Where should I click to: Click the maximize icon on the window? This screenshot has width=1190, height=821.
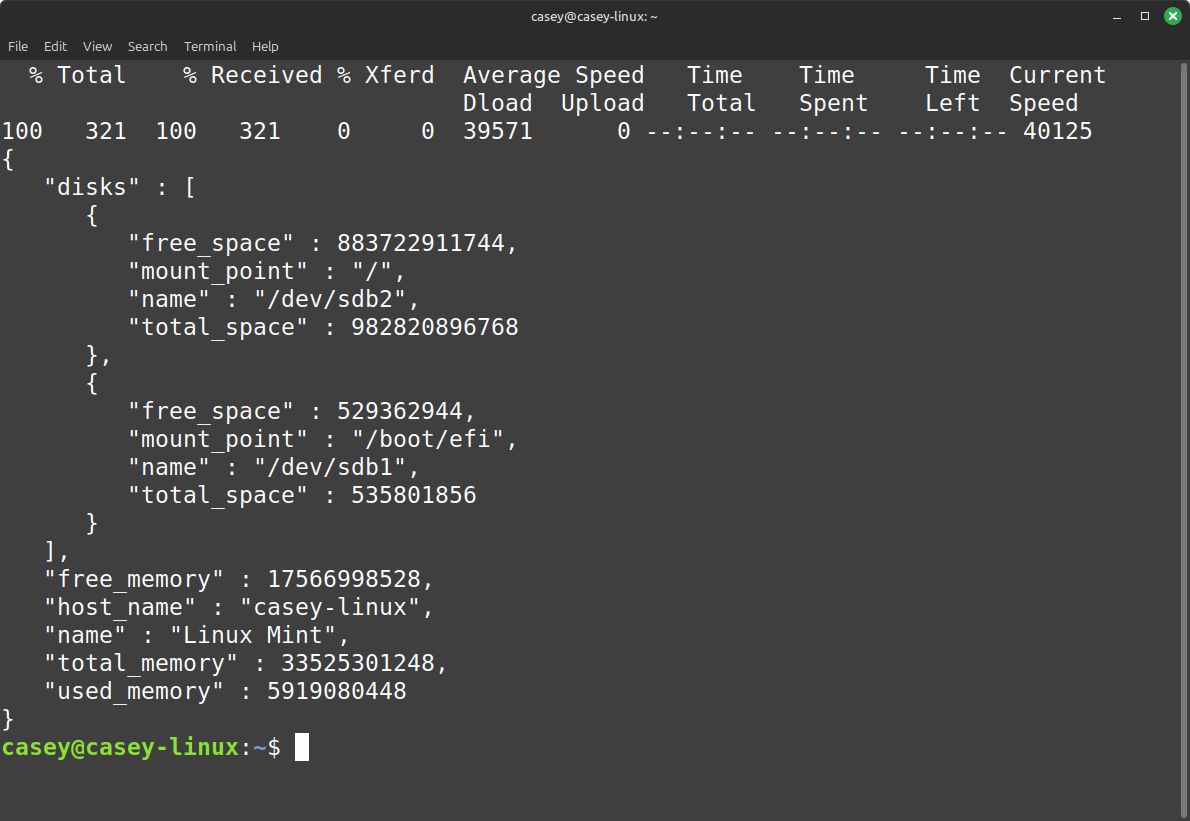point(1144,16)
